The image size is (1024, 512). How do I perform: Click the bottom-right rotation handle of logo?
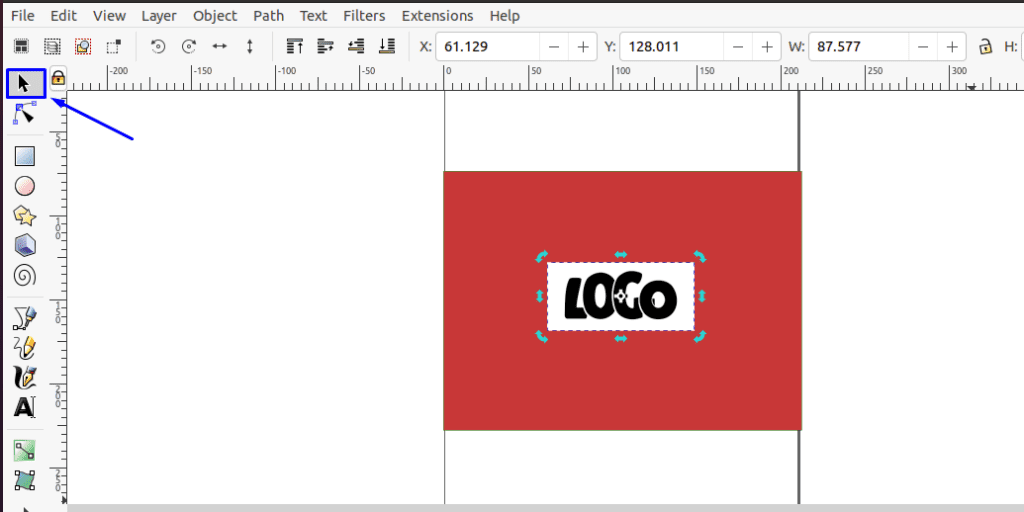[x=700, y=337]
